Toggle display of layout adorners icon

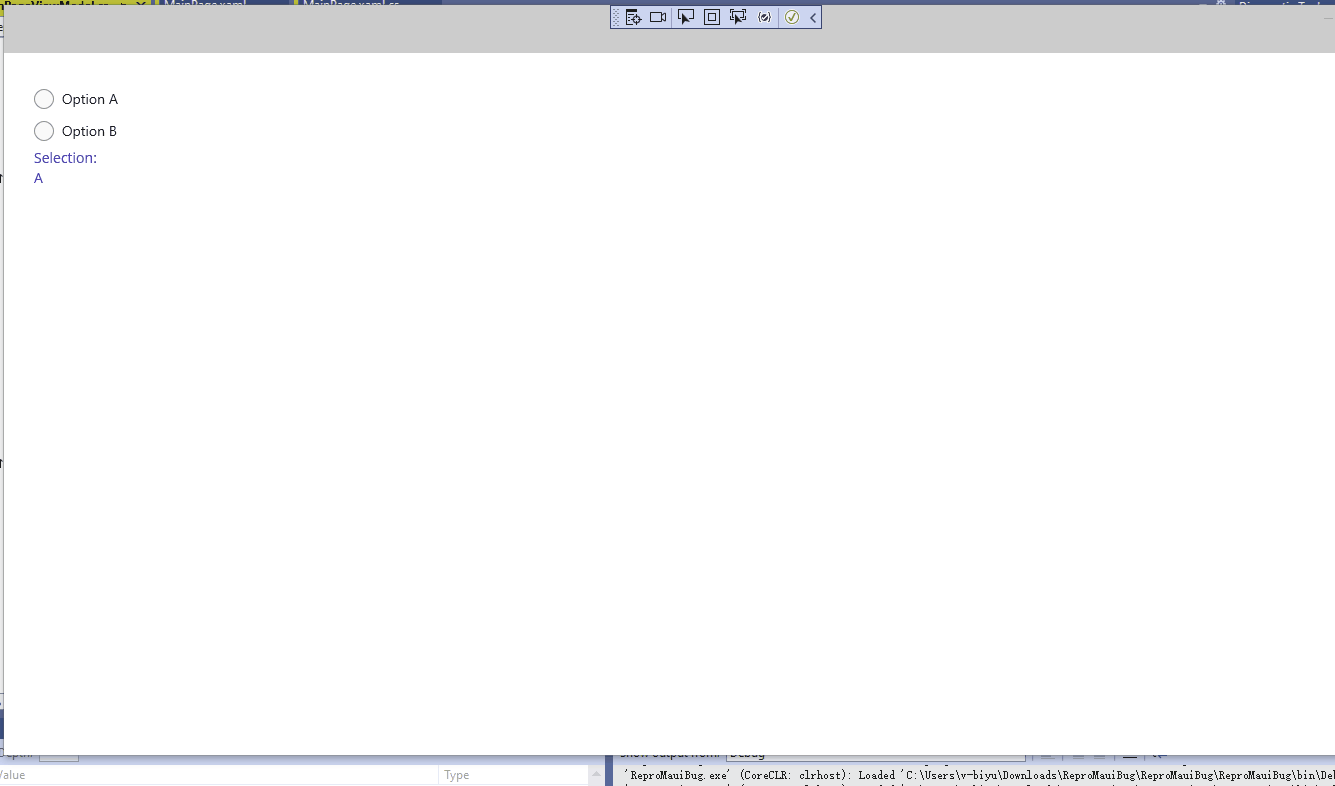[711, 17]
